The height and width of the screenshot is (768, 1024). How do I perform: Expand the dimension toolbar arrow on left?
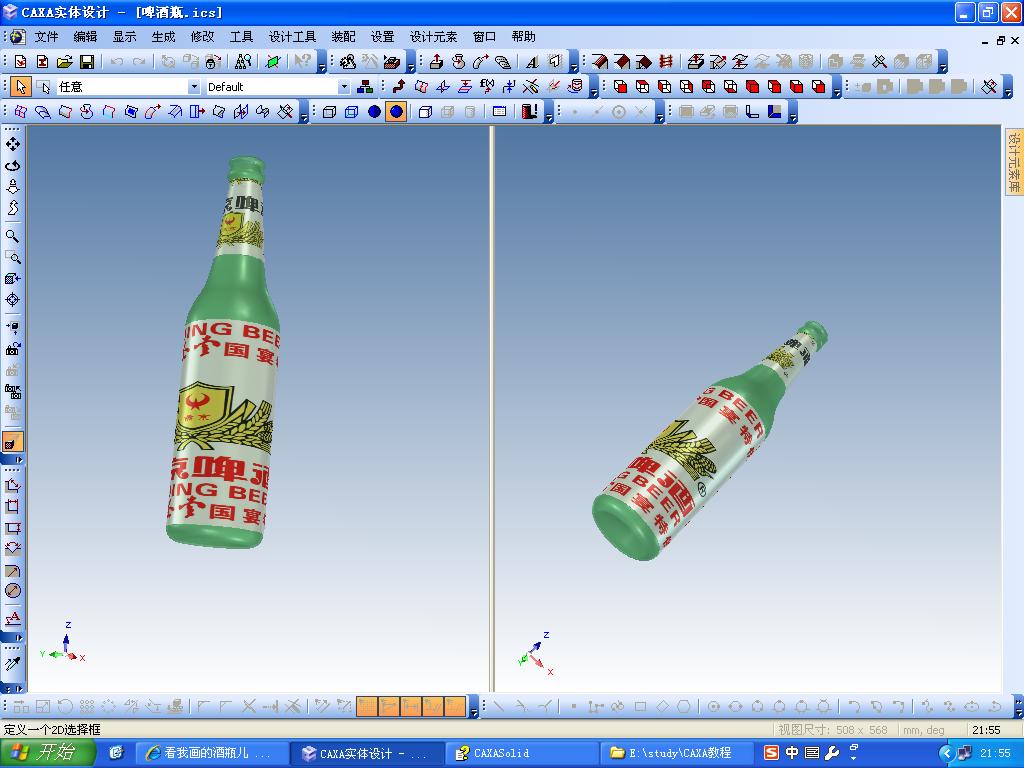pyautogui.click(x=12, y=637)
